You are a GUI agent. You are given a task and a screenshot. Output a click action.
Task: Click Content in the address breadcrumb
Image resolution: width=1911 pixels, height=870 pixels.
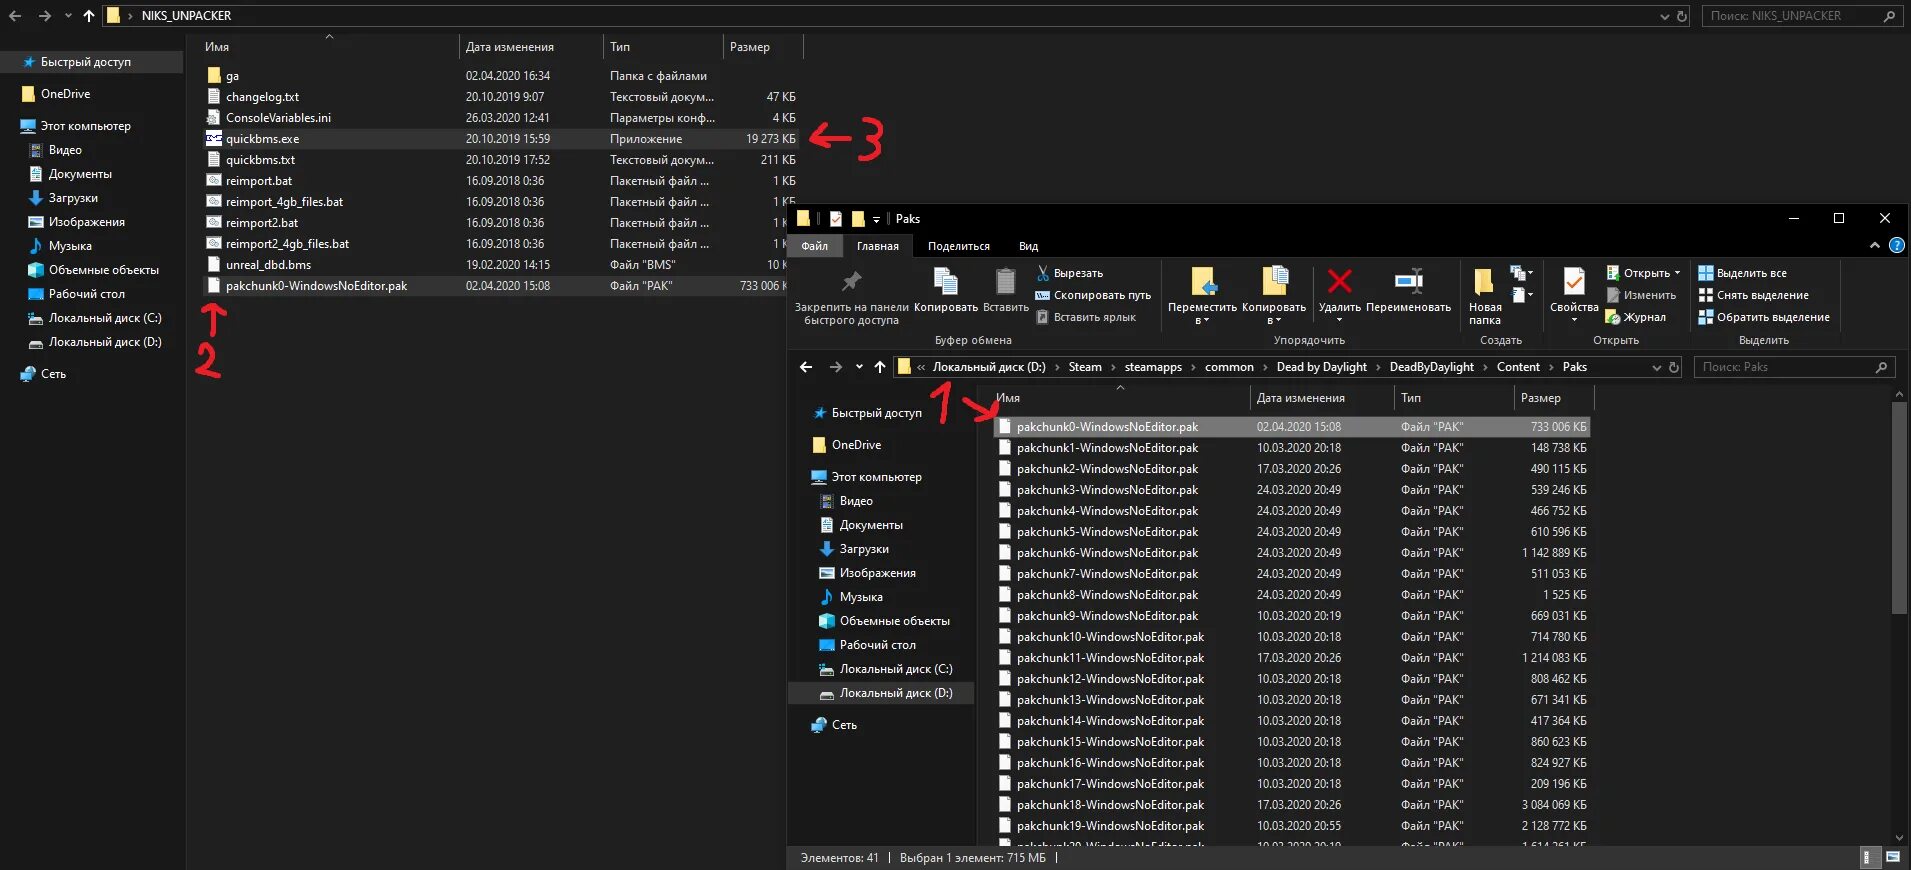1518,367
